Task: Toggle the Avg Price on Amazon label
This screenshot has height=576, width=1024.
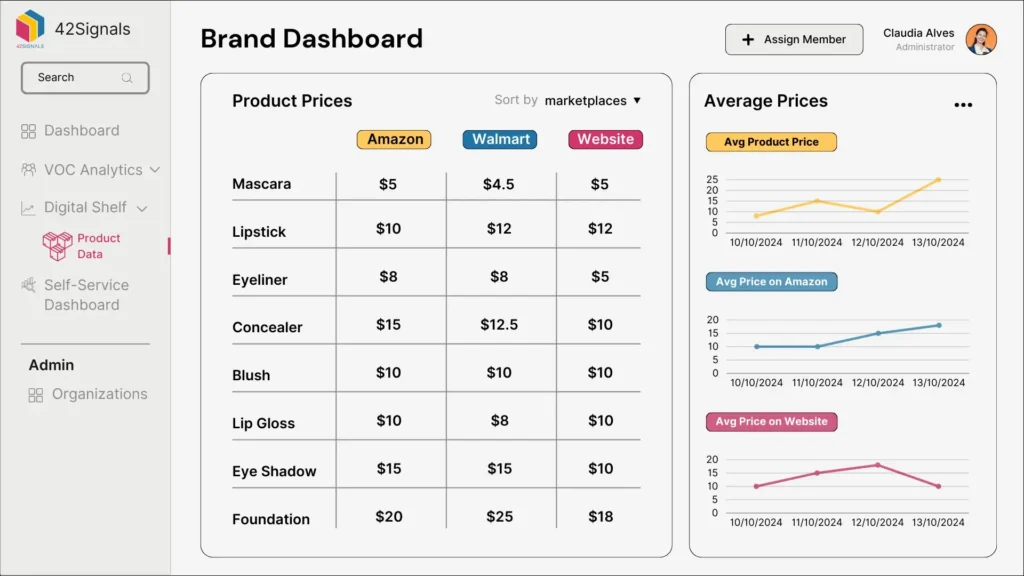Action: click(x=771, y=282)
